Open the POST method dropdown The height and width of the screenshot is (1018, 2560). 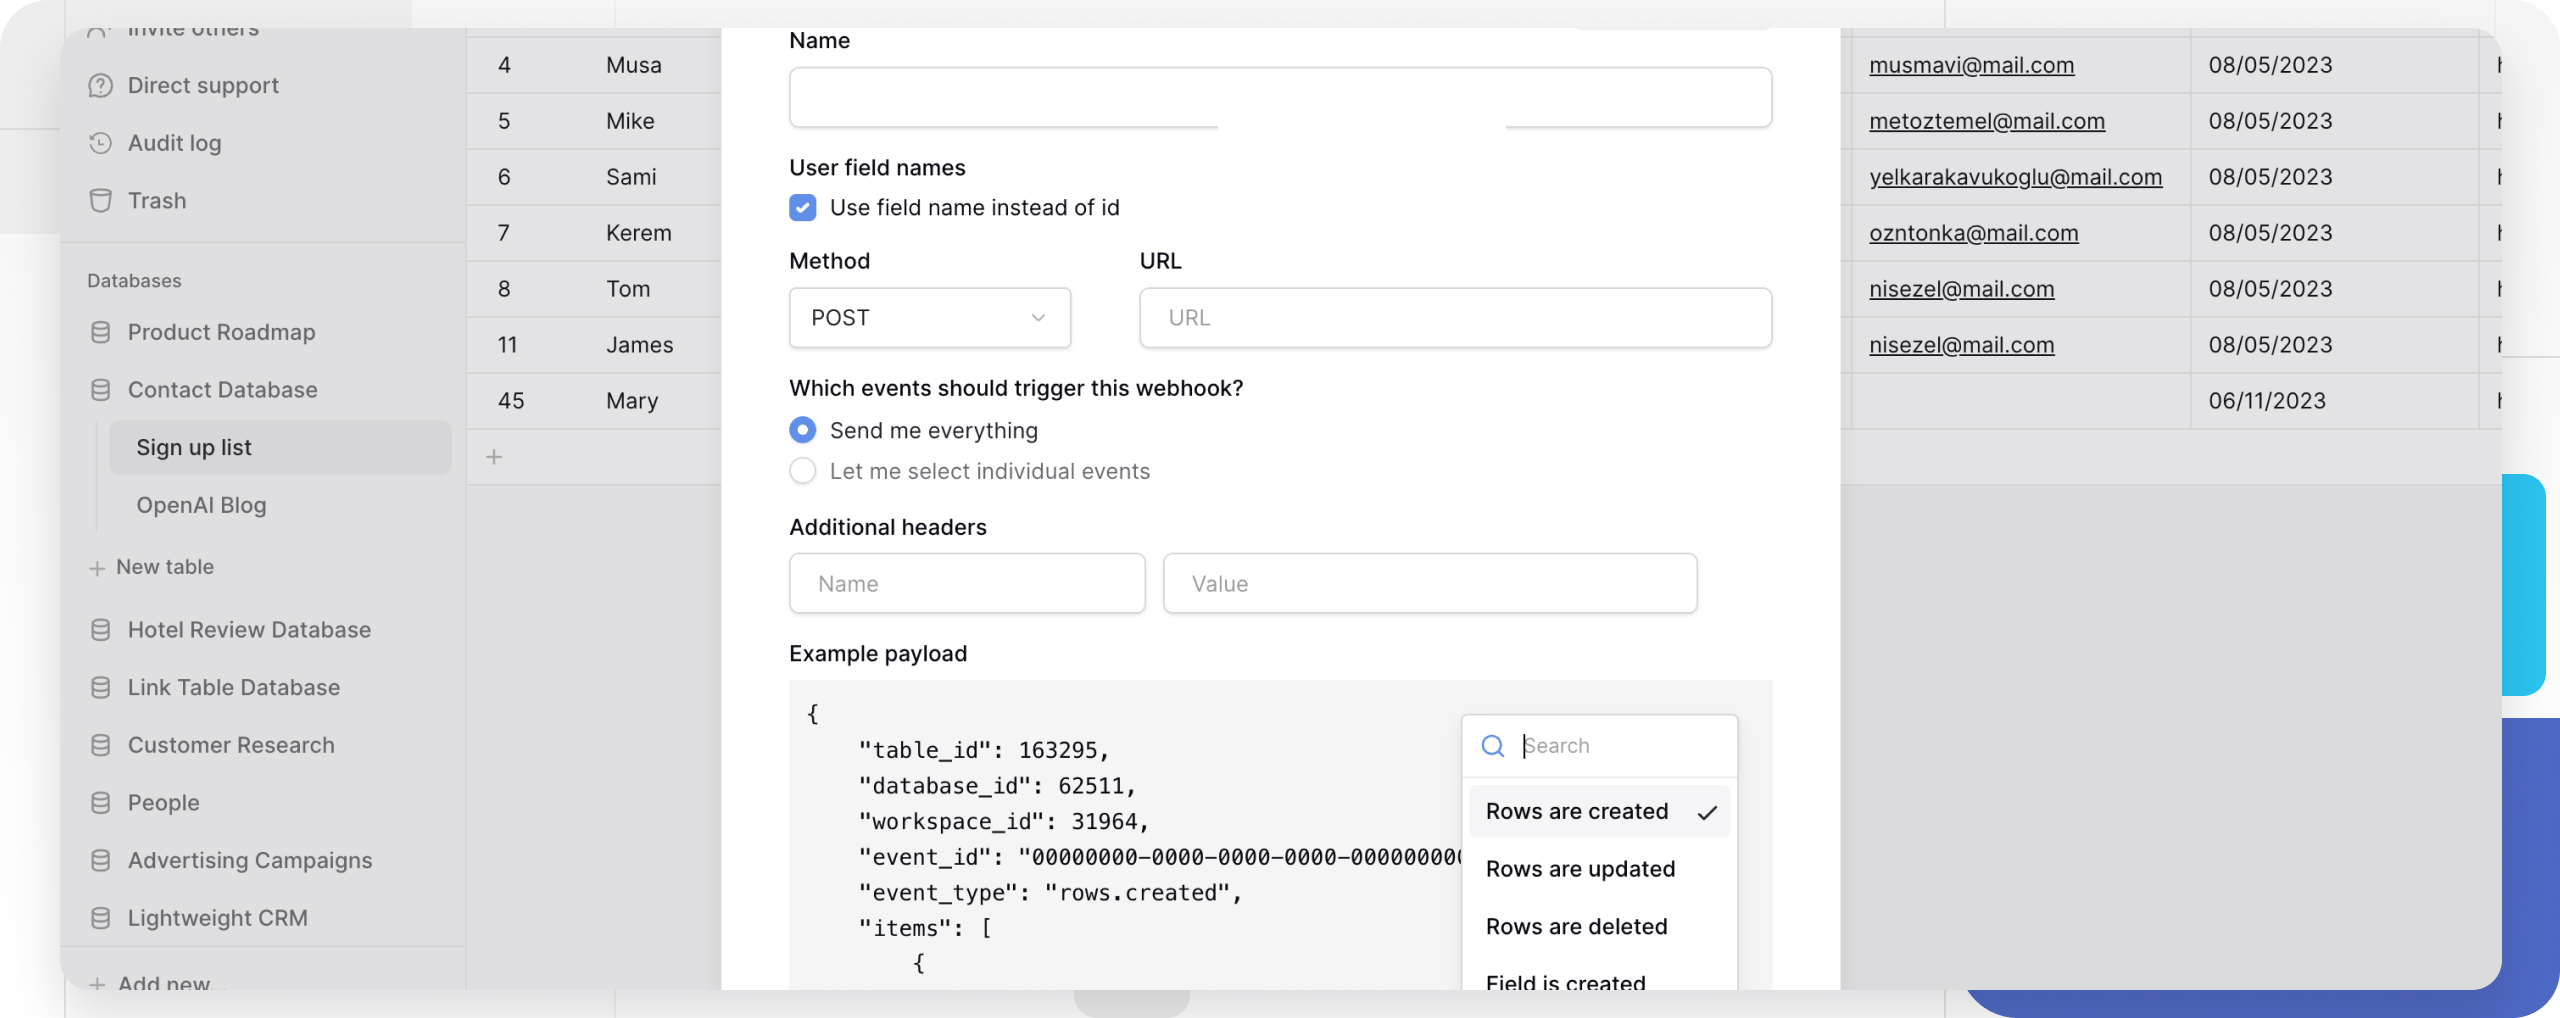pos(929,318)
